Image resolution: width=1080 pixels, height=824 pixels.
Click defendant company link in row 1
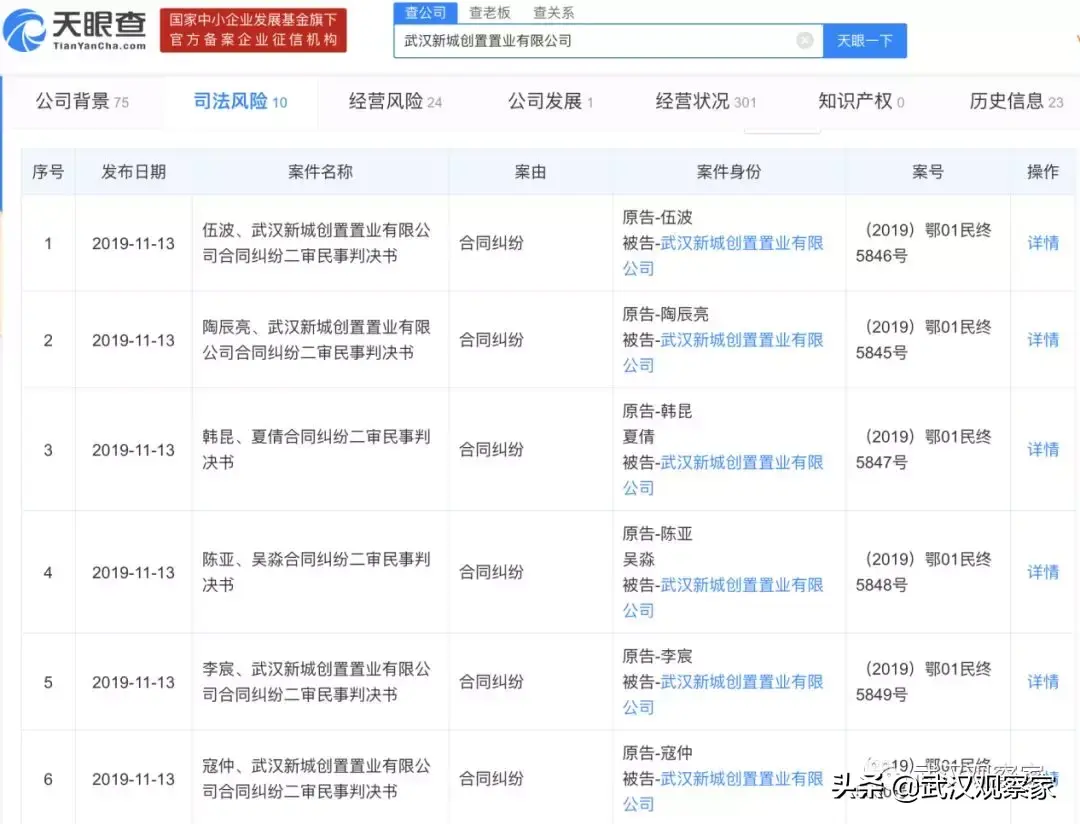coord(723,256)
